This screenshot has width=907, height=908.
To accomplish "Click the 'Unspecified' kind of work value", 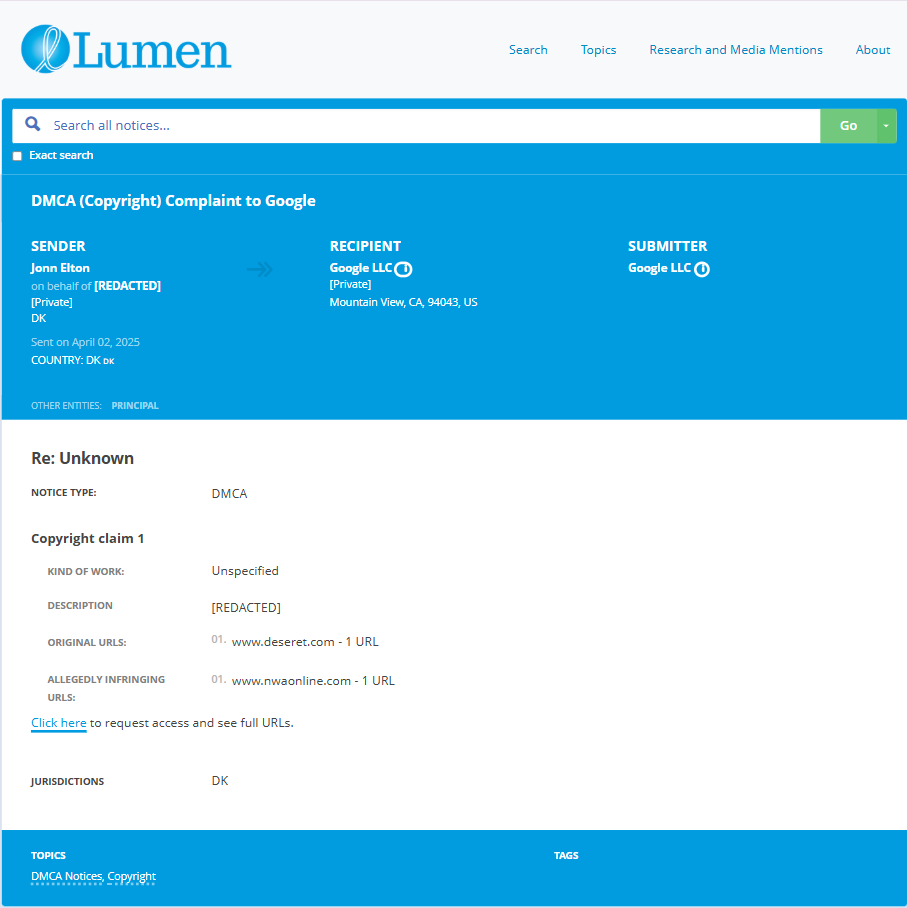I will click(245, 571).
